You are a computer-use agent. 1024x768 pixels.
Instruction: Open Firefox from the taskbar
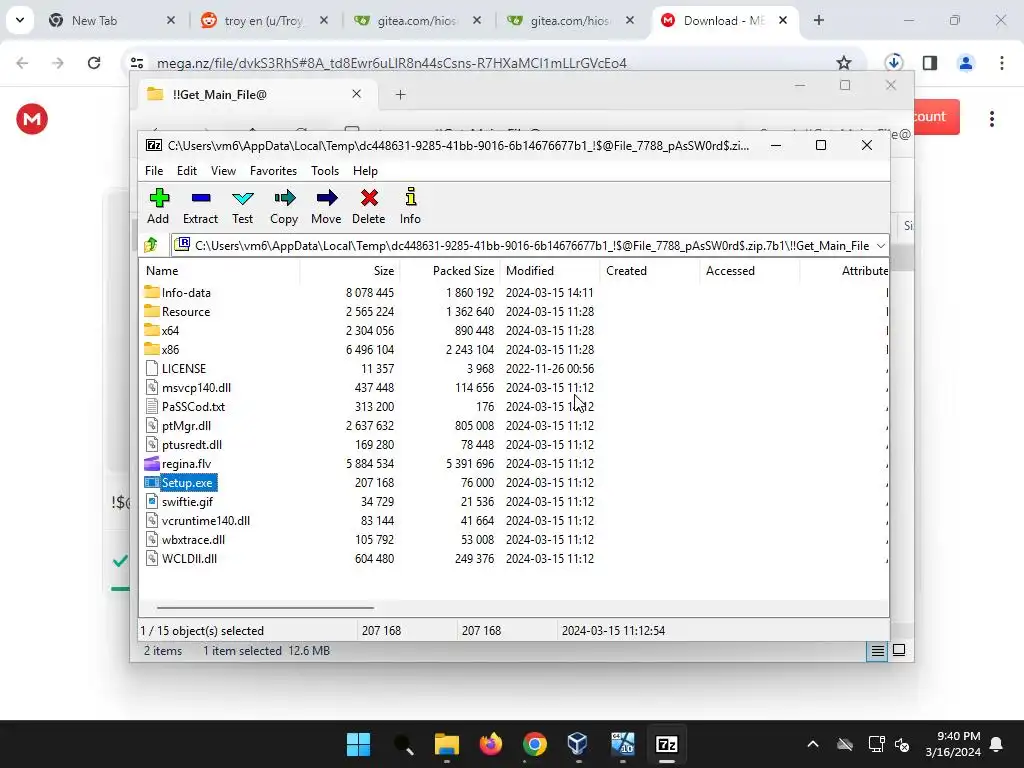491,744
